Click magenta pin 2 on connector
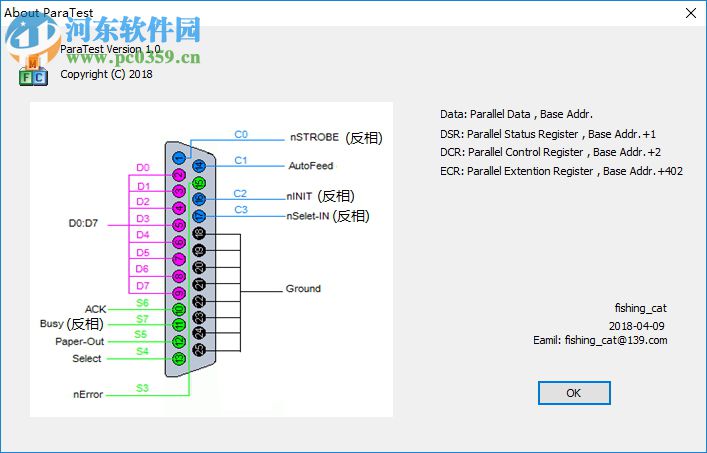The width and height of the screenshot is (707, 453). [179, 175]
